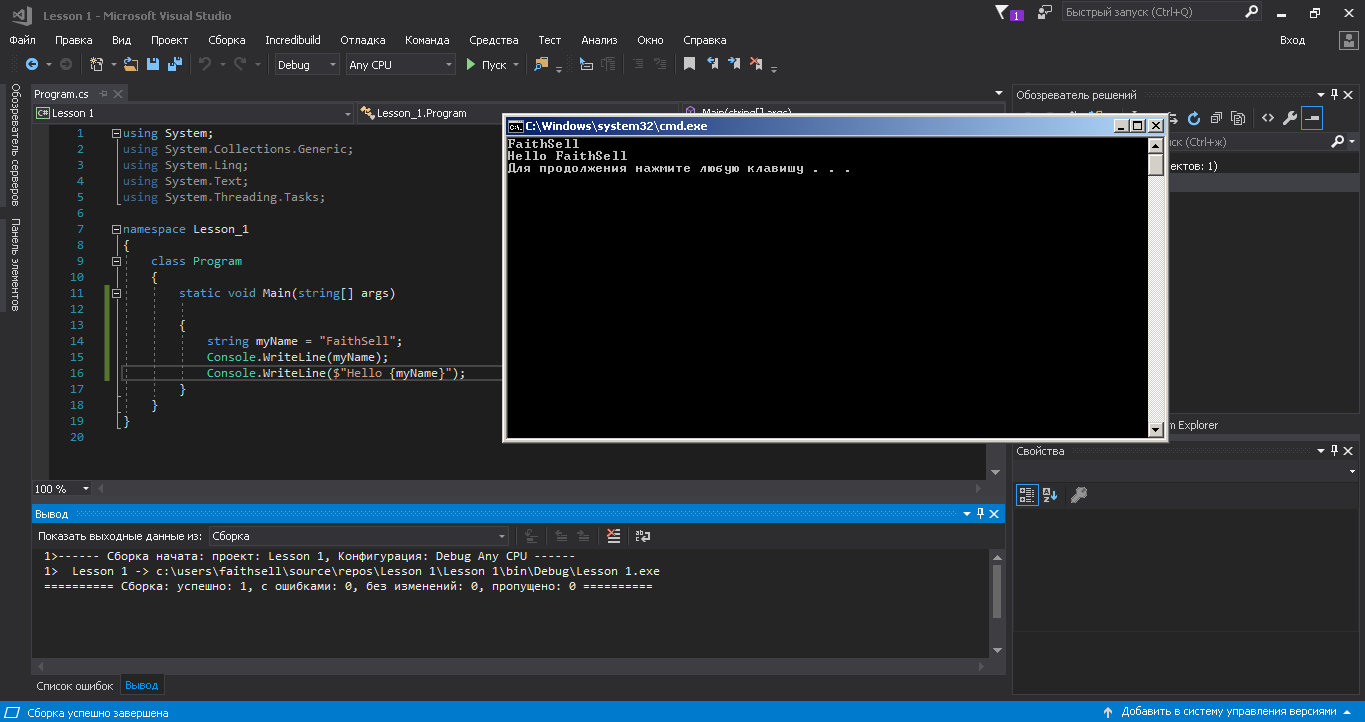Refresh the Solution Explorer
The width and height of the screenshot is (1365, 722).
coord(1193,118)
